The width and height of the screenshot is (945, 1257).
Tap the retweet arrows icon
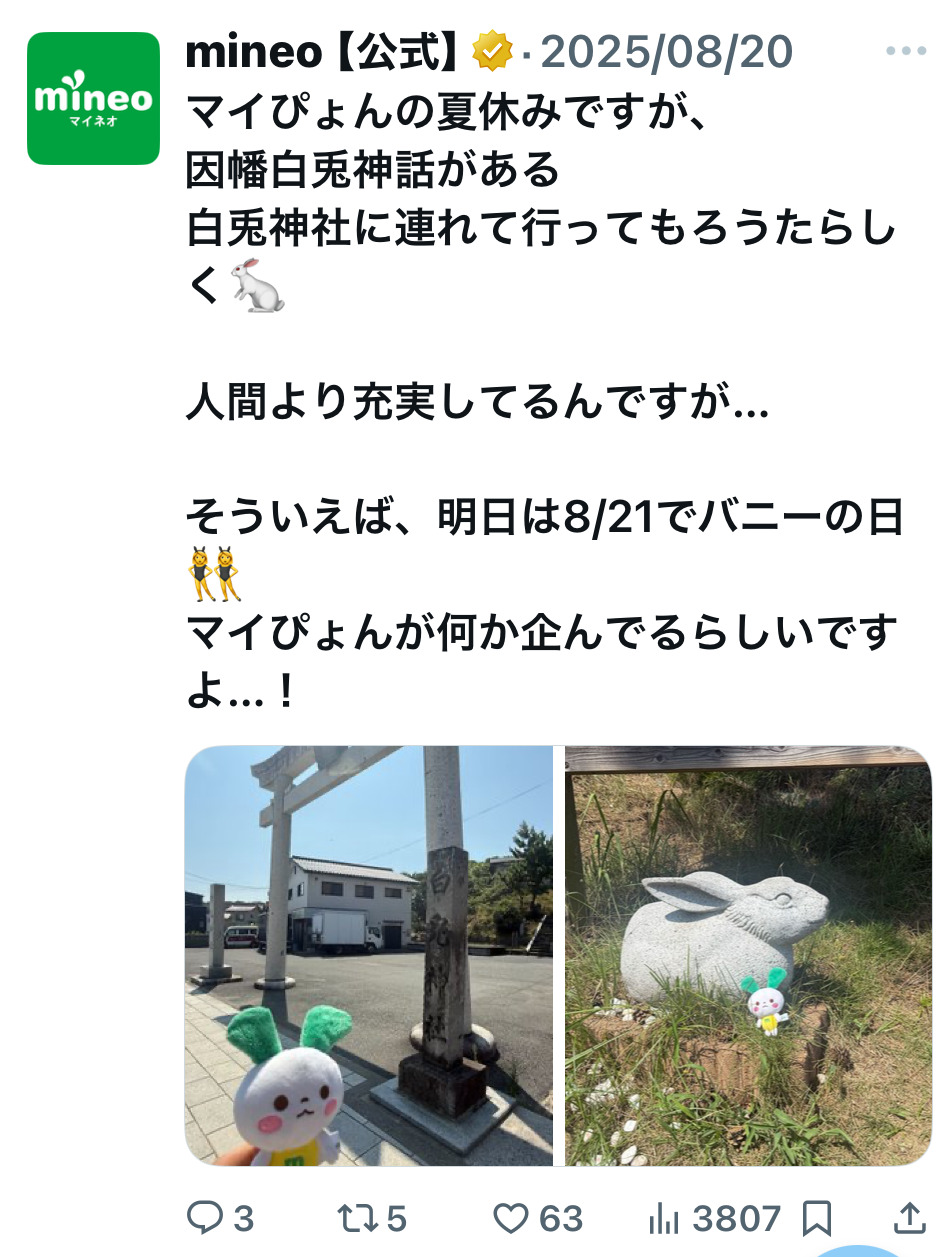(x=357, y=1217)
